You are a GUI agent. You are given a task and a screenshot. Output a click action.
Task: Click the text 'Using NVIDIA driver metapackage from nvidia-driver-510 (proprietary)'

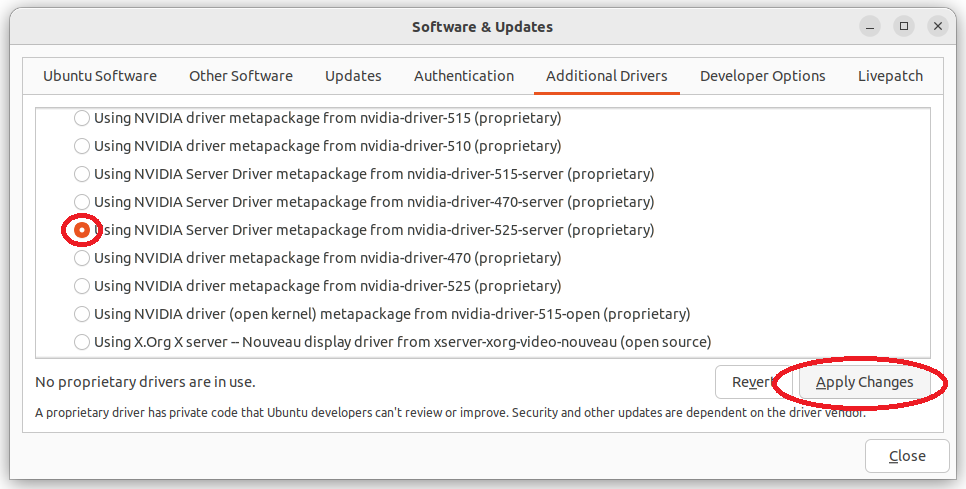coord(327,146)
